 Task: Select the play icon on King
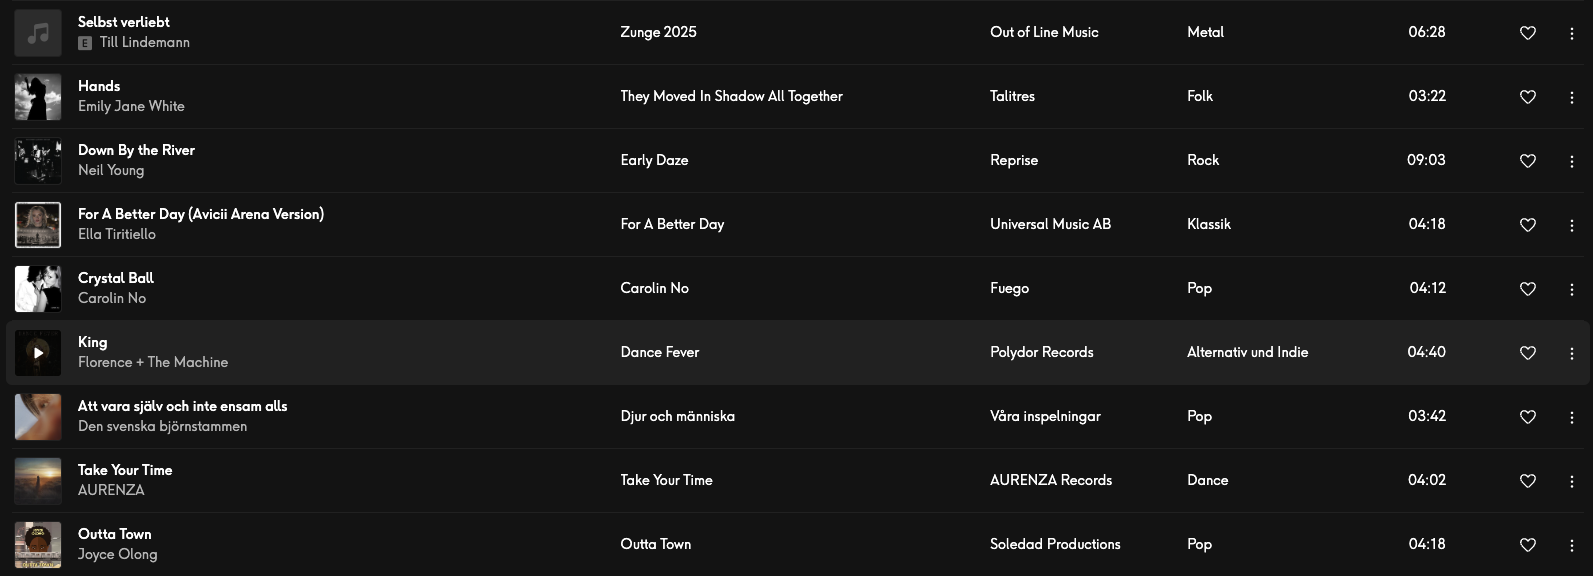click(x=37, y=353)
